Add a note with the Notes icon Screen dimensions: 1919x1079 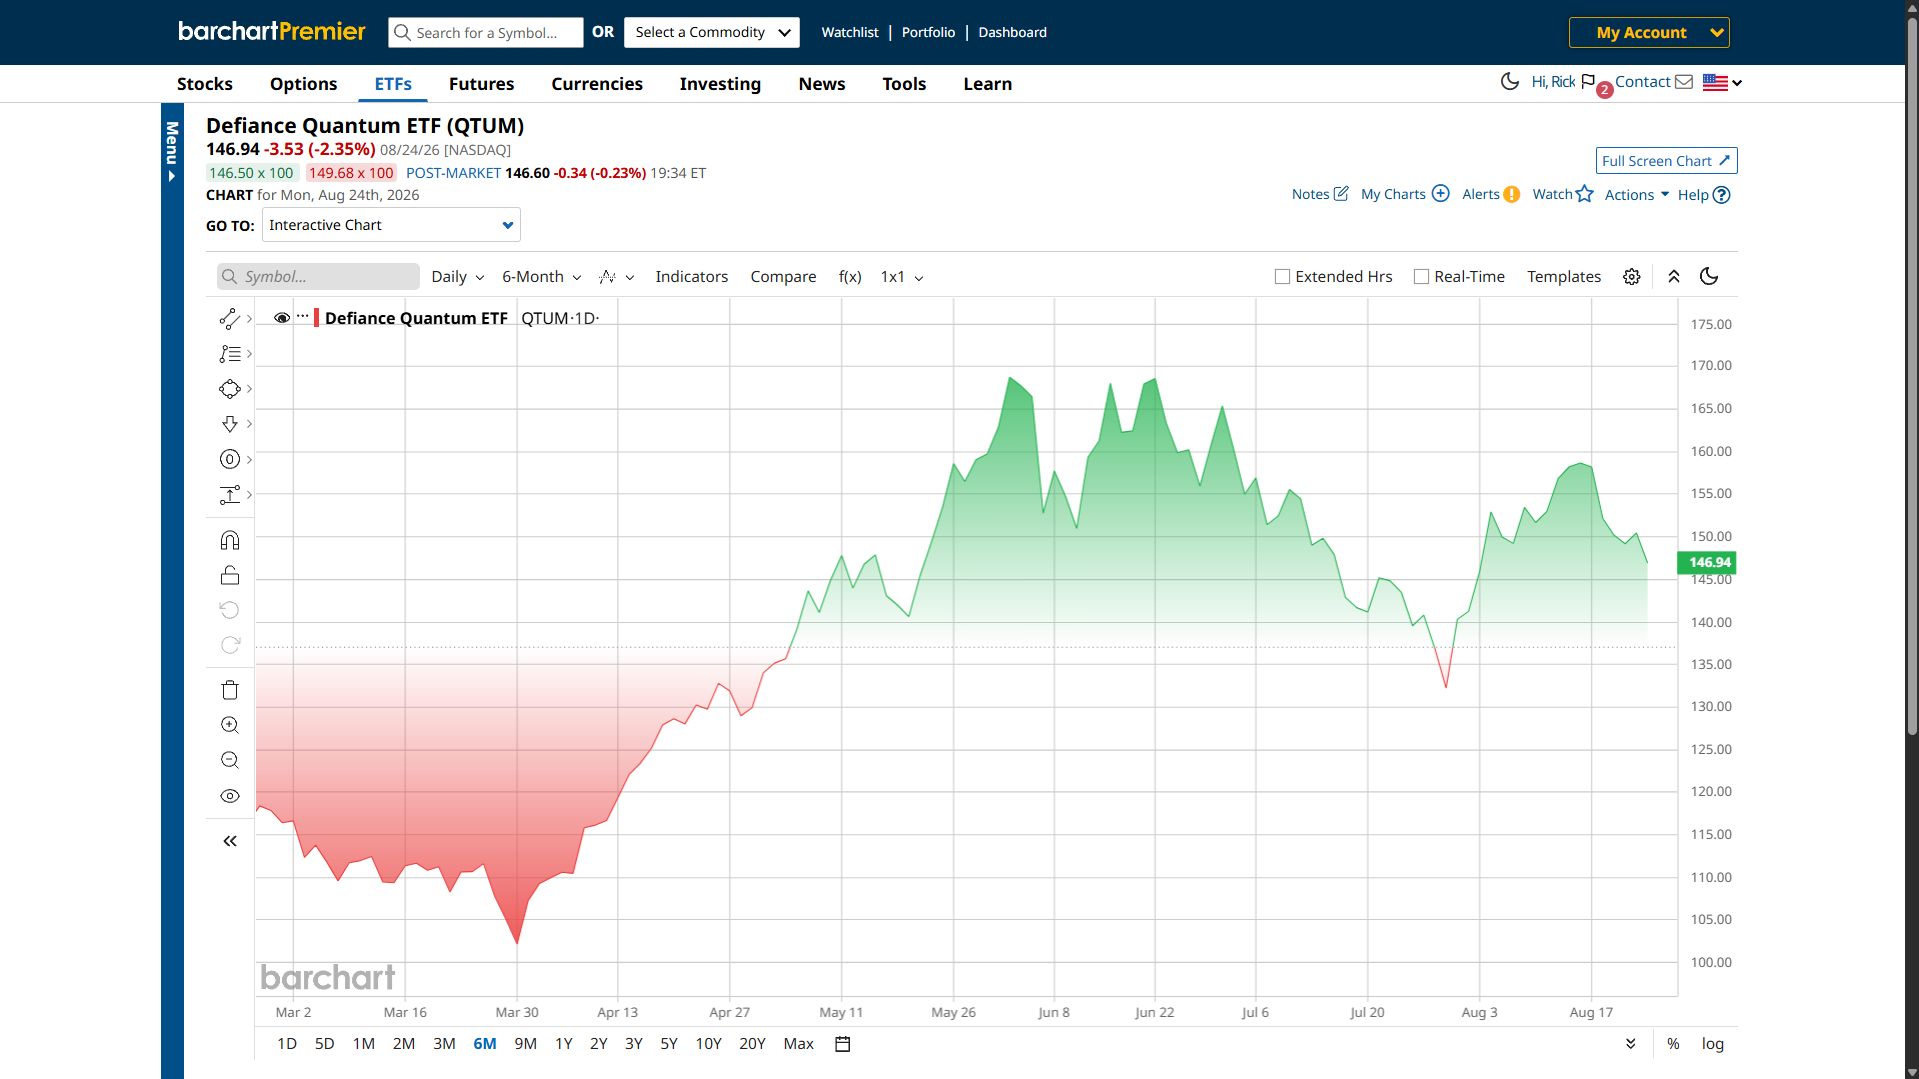(1341, 194)
